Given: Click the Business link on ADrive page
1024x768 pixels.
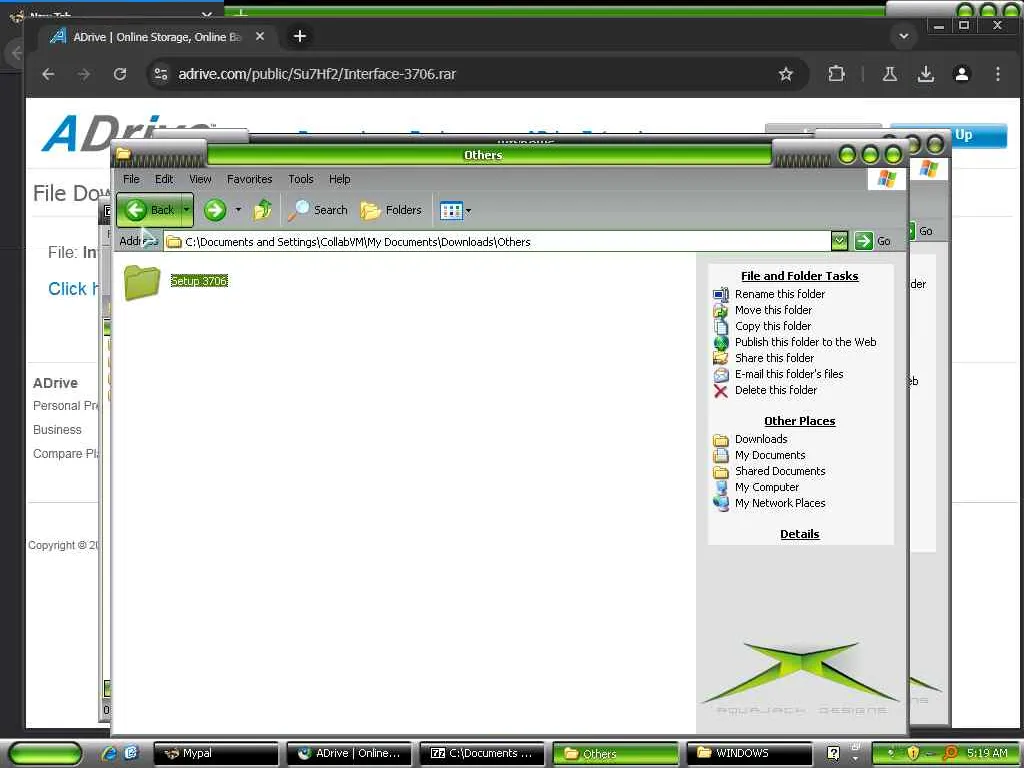Looking at the screenshot, I should click(57, 430).
